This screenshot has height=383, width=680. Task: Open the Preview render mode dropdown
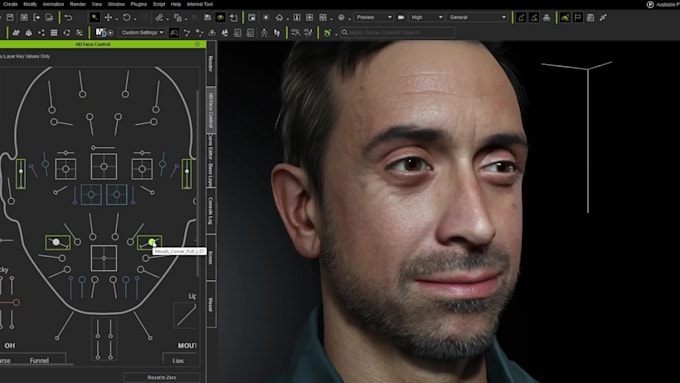click(374, 17)
